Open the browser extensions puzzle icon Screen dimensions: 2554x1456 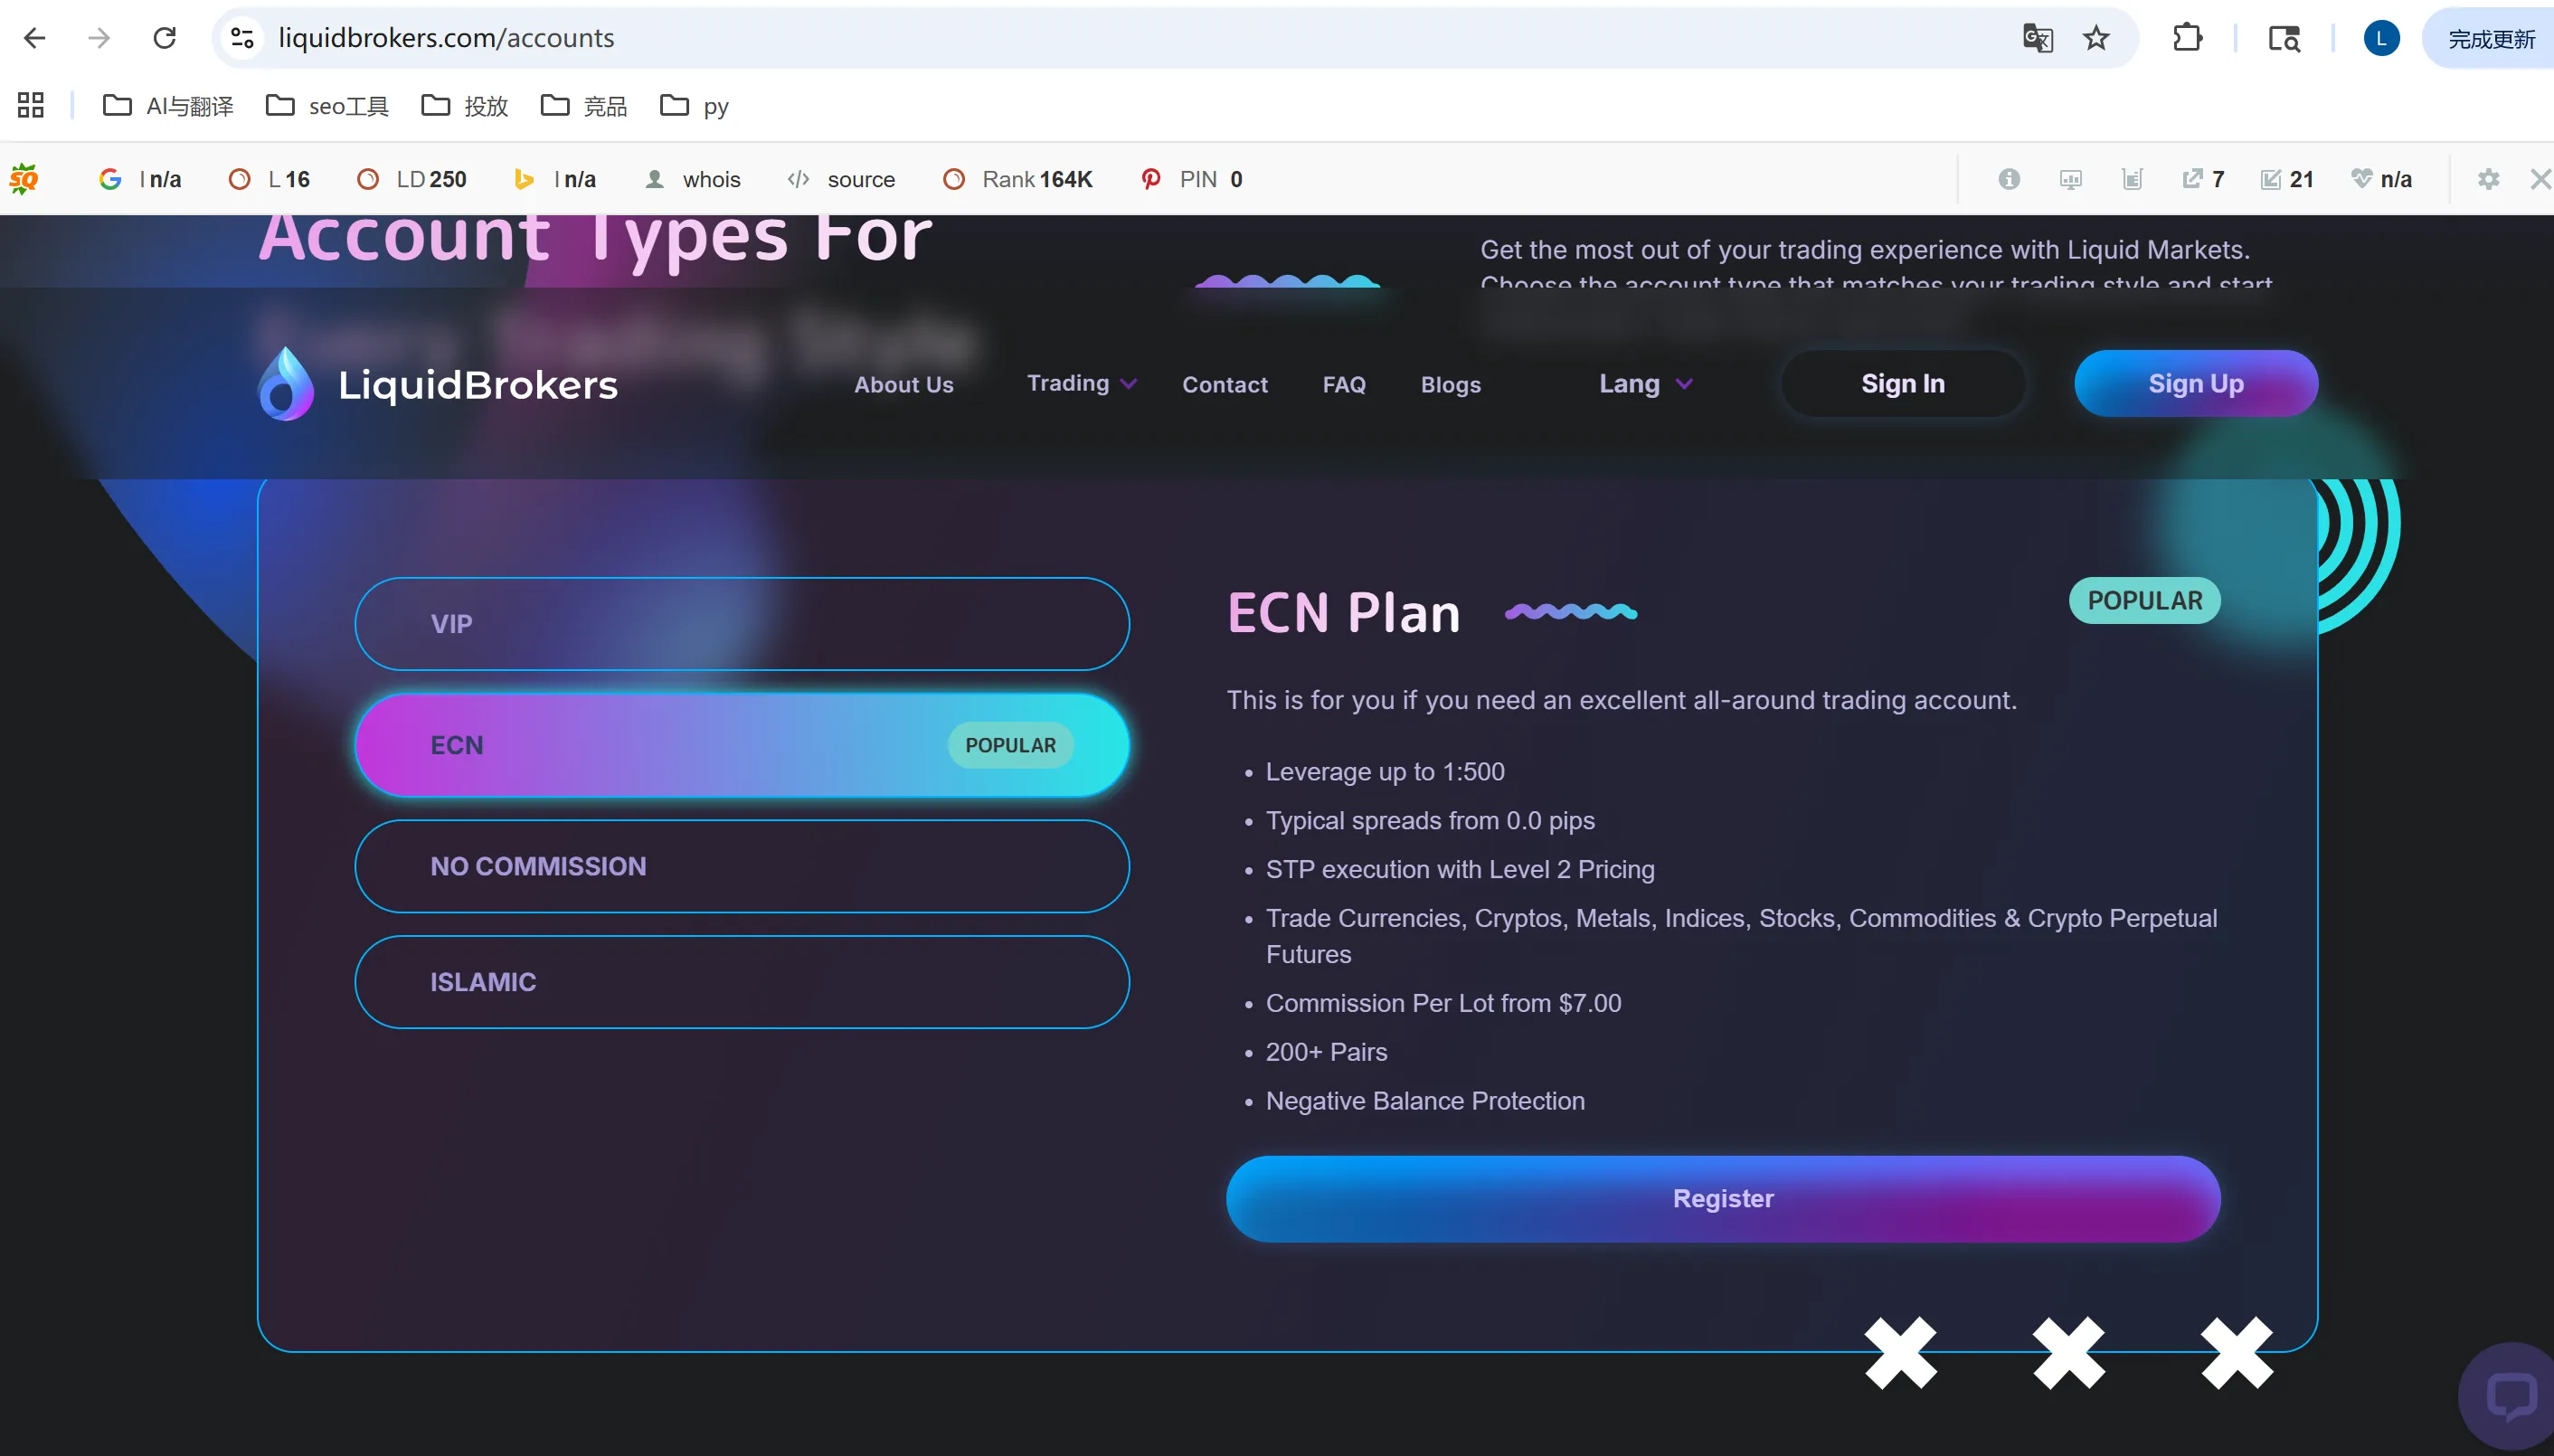coord(2188,38)
